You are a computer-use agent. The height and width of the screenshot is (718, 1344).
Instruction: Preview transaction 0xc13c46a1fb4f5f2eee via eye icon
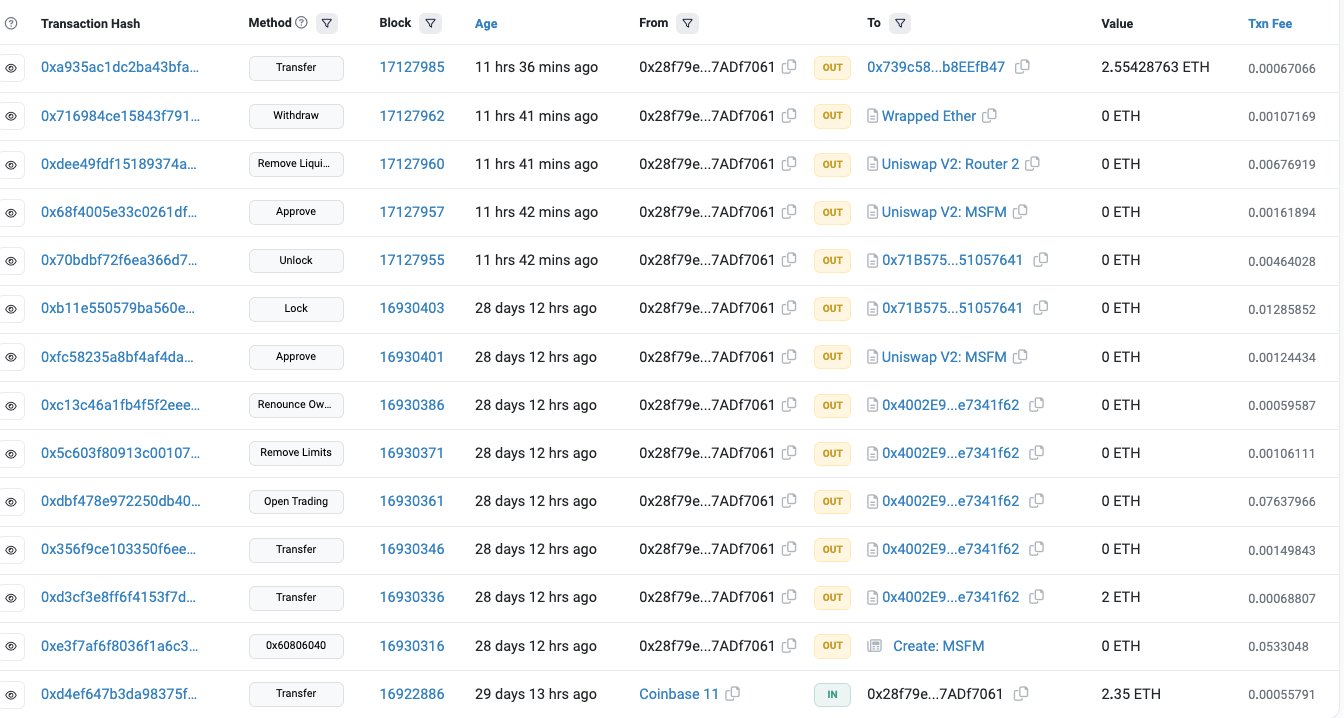click(11, 406)
